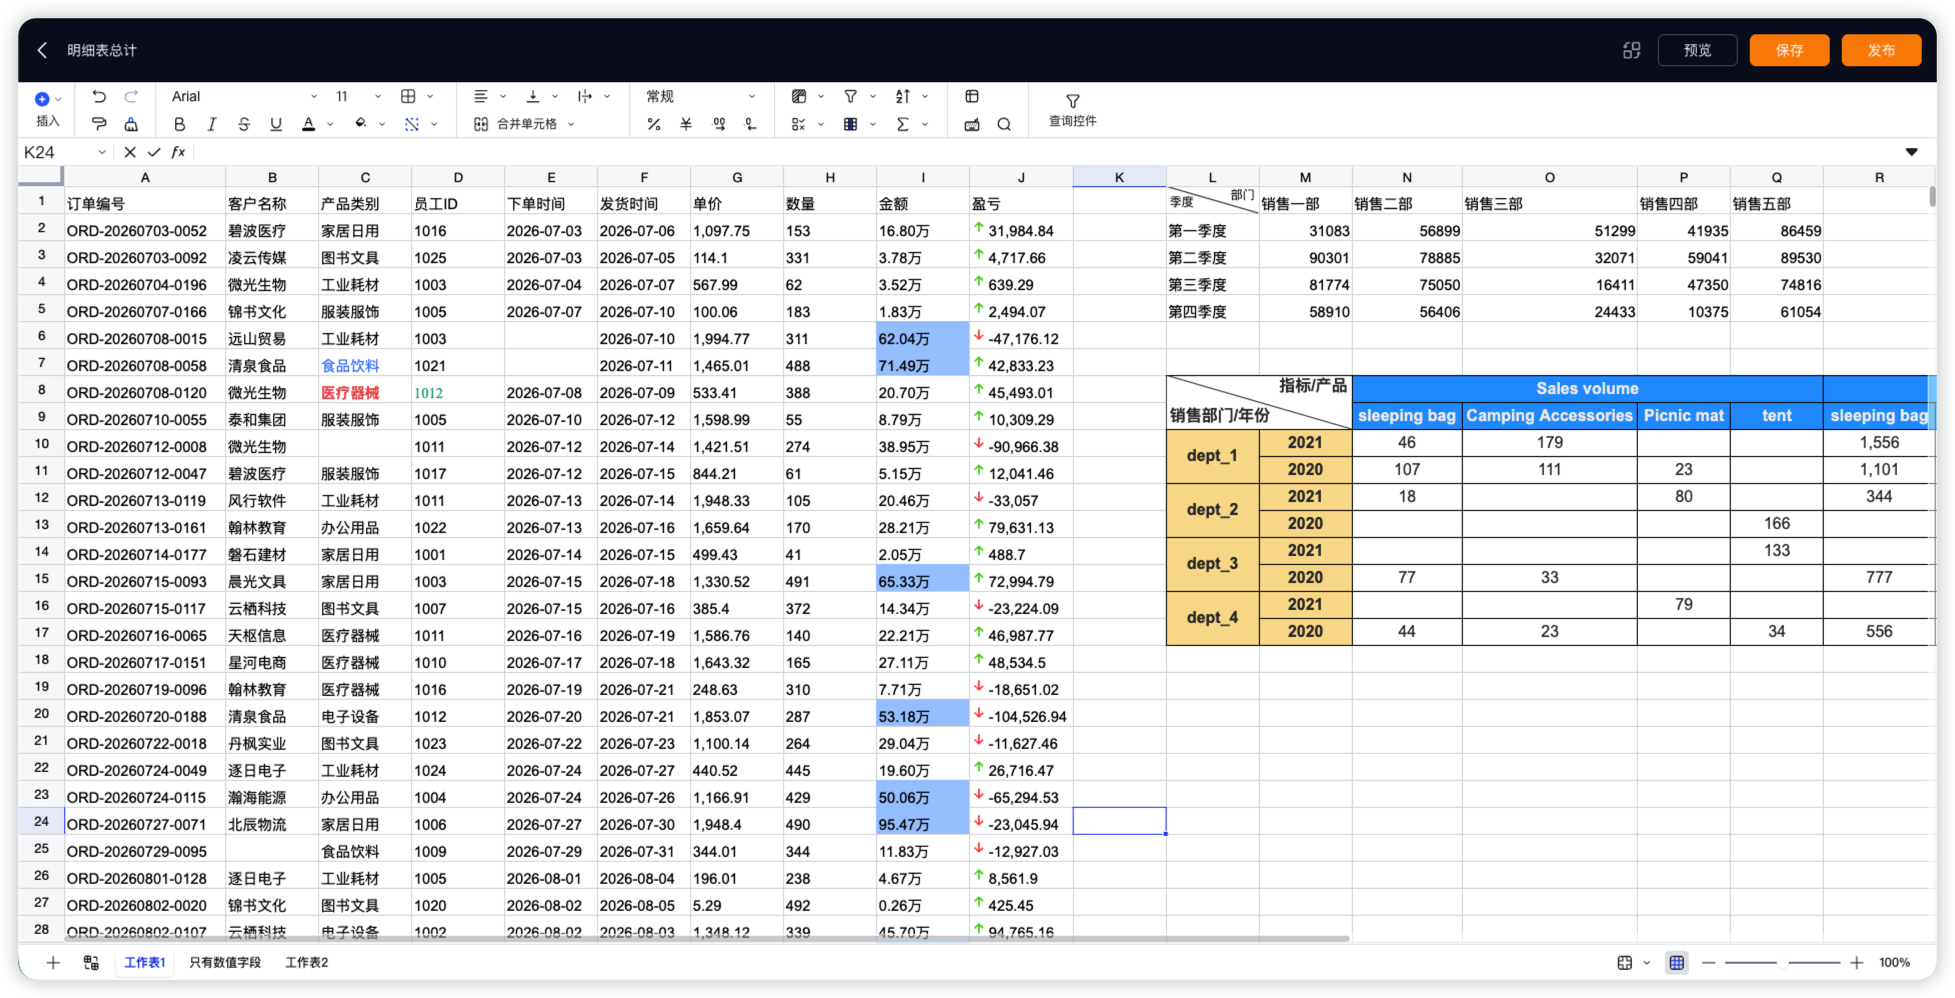Click the orange 发布 publish button
Image resolution: width=1955 pixels, height=998 pixels.
click(1881, 50)
